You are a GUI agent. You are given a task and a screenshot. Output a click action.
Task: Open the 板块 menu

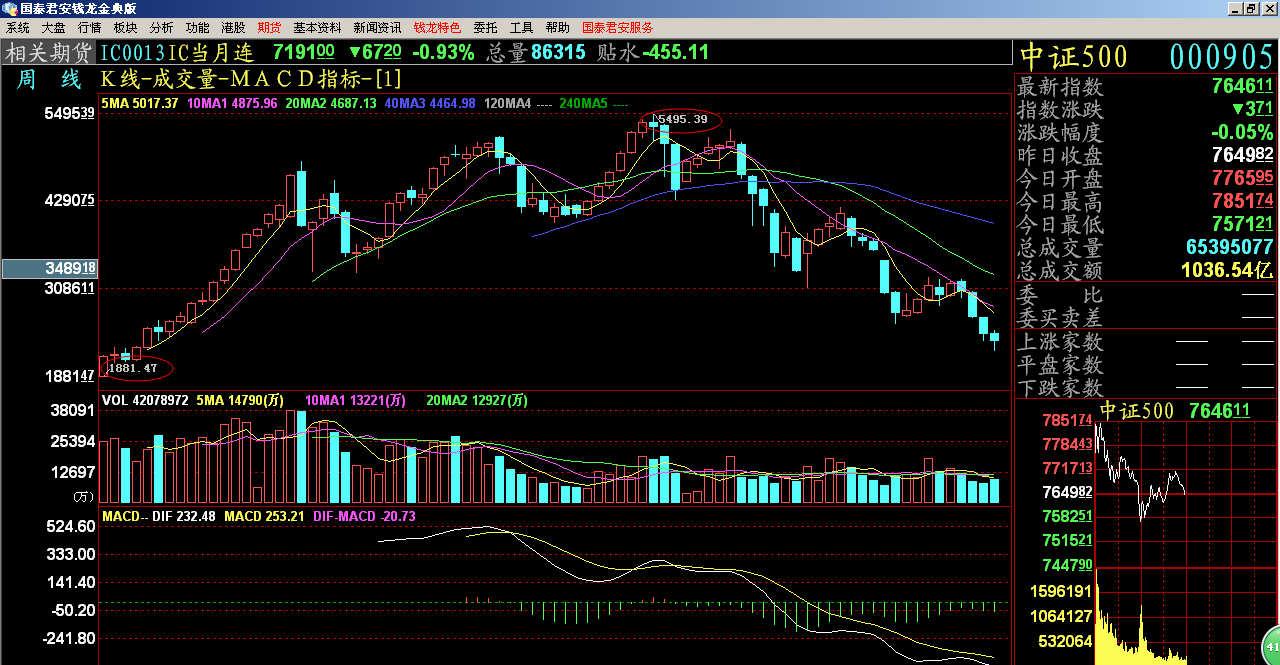tap(125, 28)
